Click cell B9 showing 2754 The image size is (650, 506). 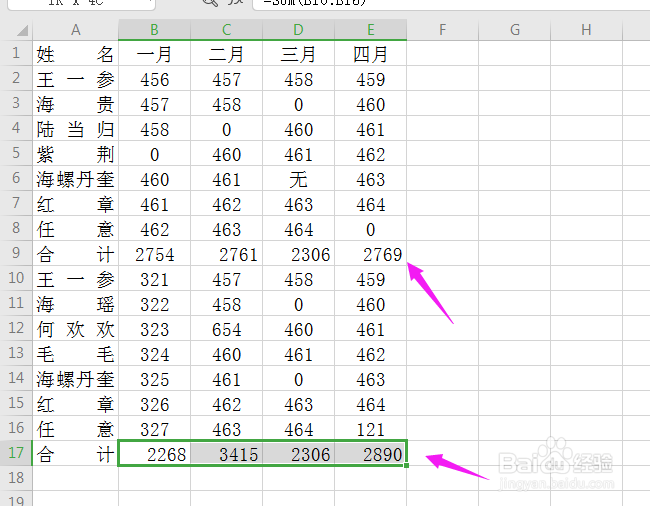click(154, 253)
